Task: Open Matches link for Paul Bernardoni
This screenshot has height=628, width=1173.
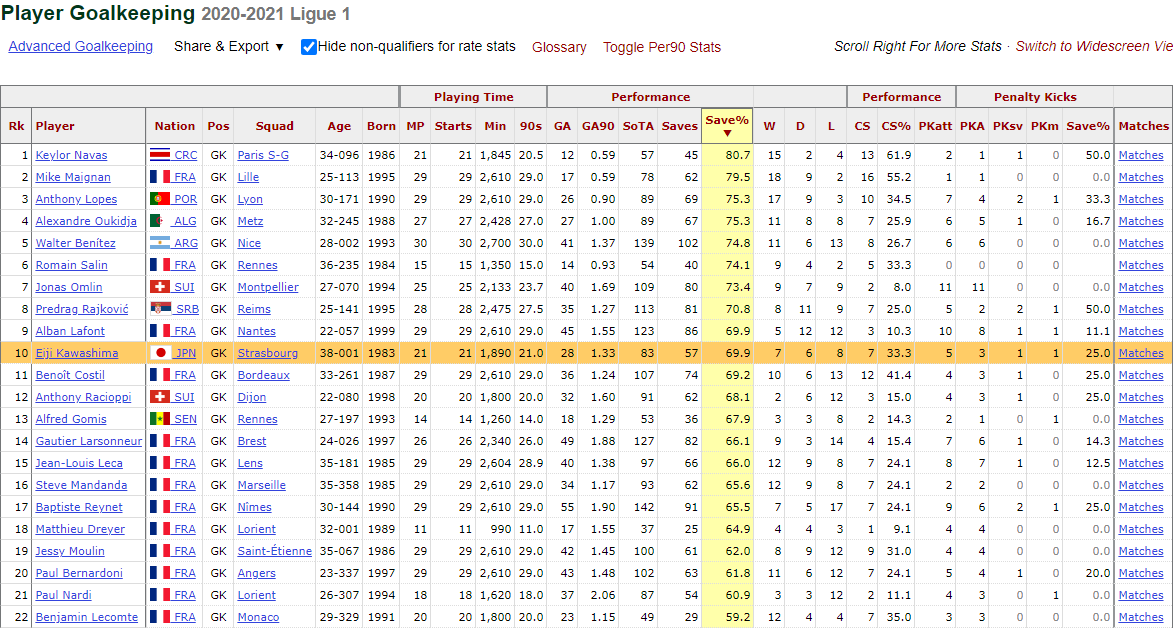Action: [1141, 573]
